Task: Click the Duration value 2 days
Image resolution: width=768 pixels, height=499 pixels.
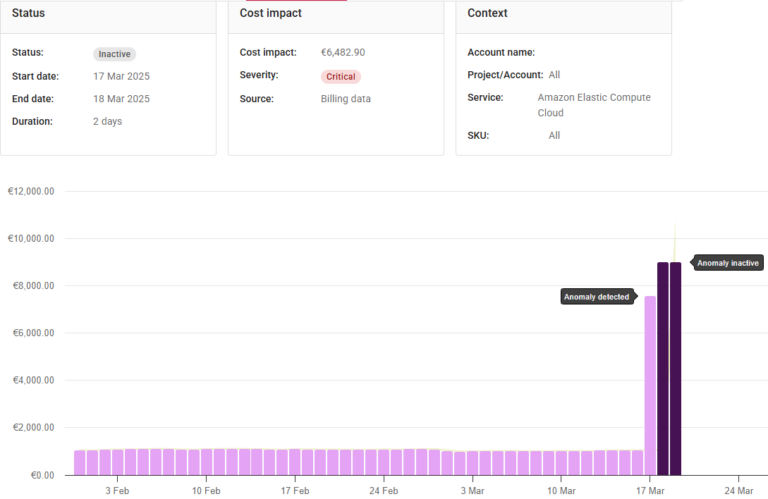Action: pyautogui.click(x=108, y=121)
